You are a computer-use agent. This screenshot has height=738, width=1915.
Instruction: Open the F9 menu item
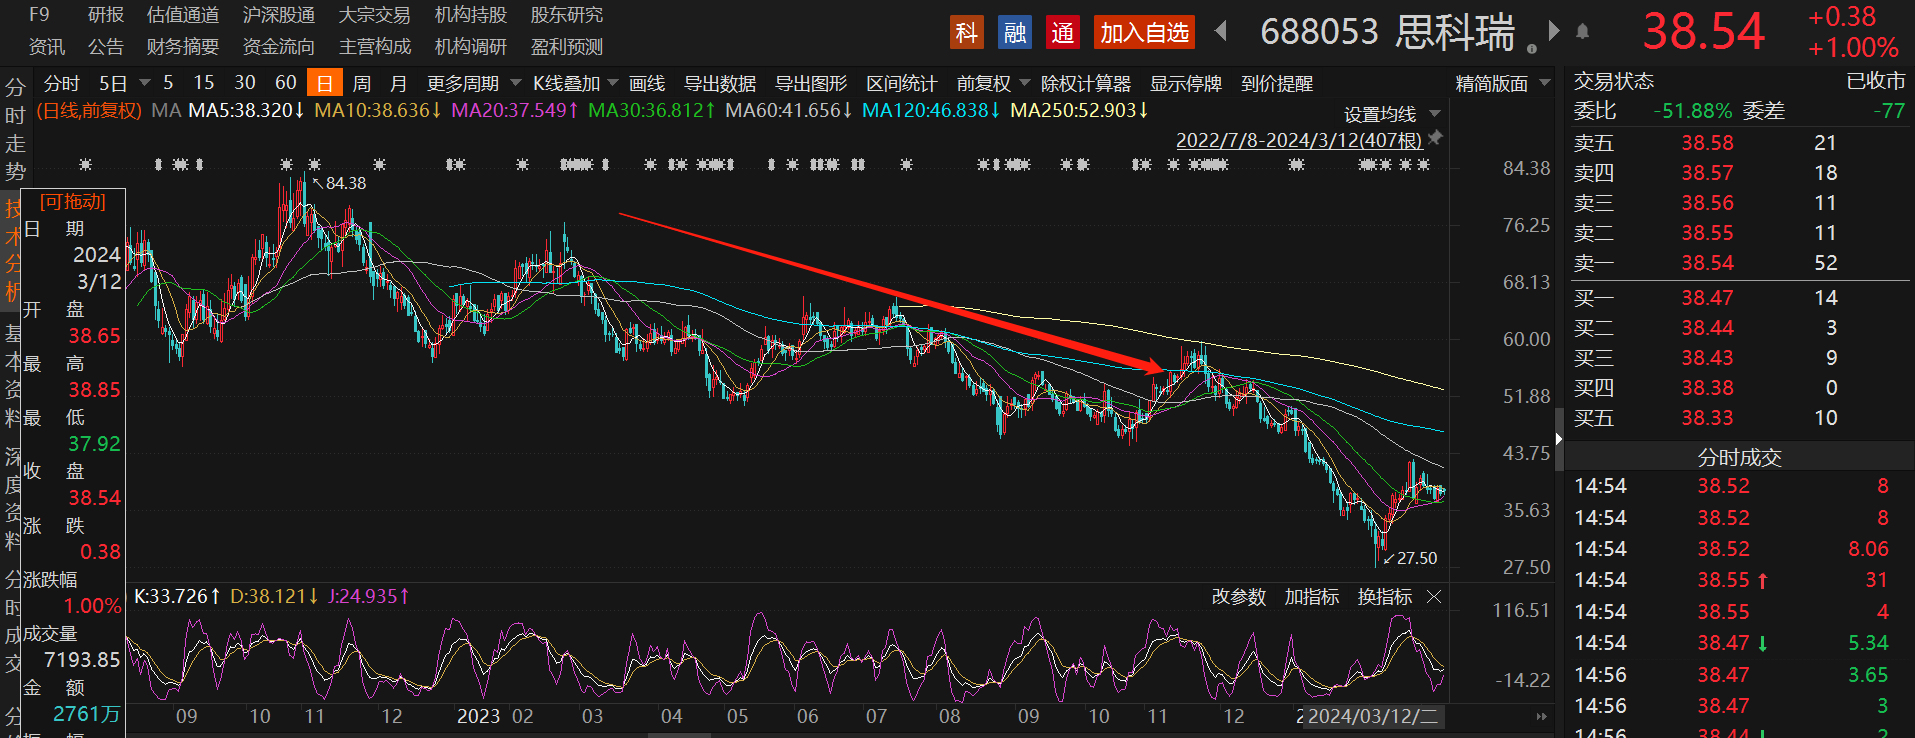tap(39, 15)
